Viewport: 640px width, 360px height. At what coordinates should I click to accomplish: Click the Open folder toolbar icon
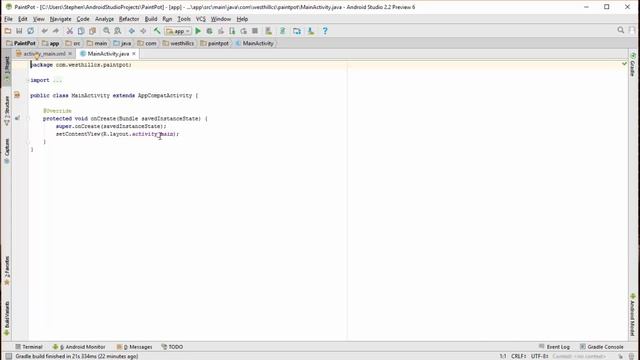(x=8, y=31)
